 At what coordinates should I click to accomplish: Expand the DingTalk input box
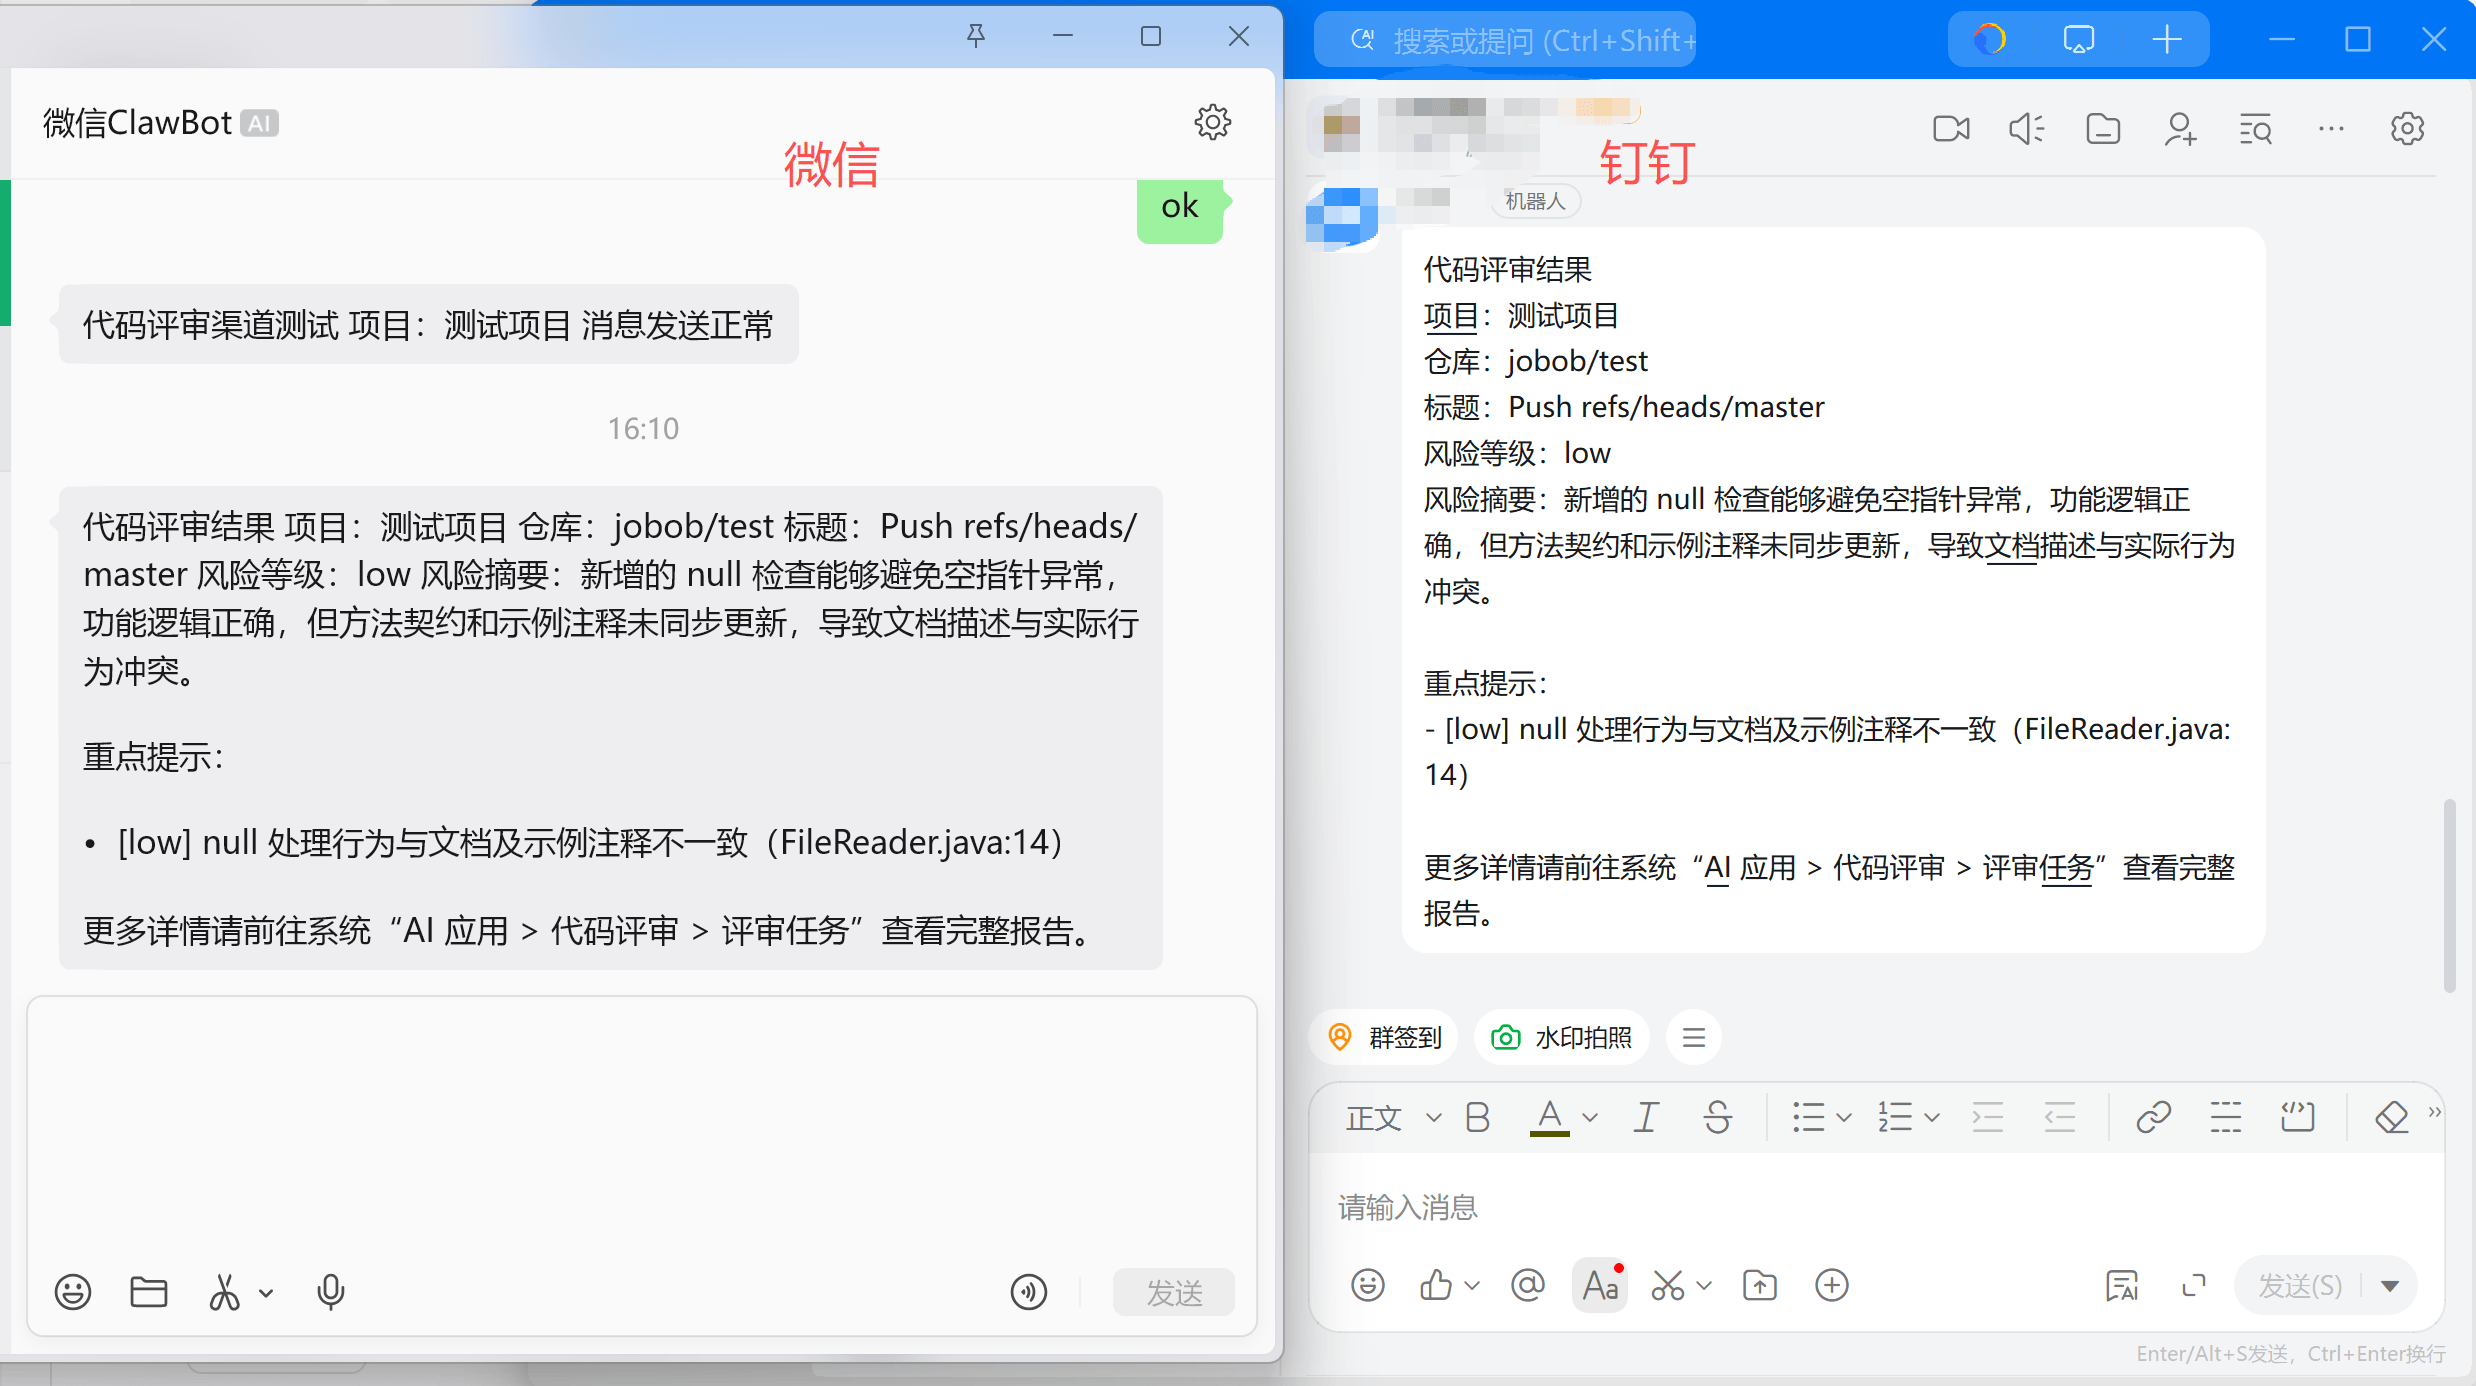coord(2194,1285)
